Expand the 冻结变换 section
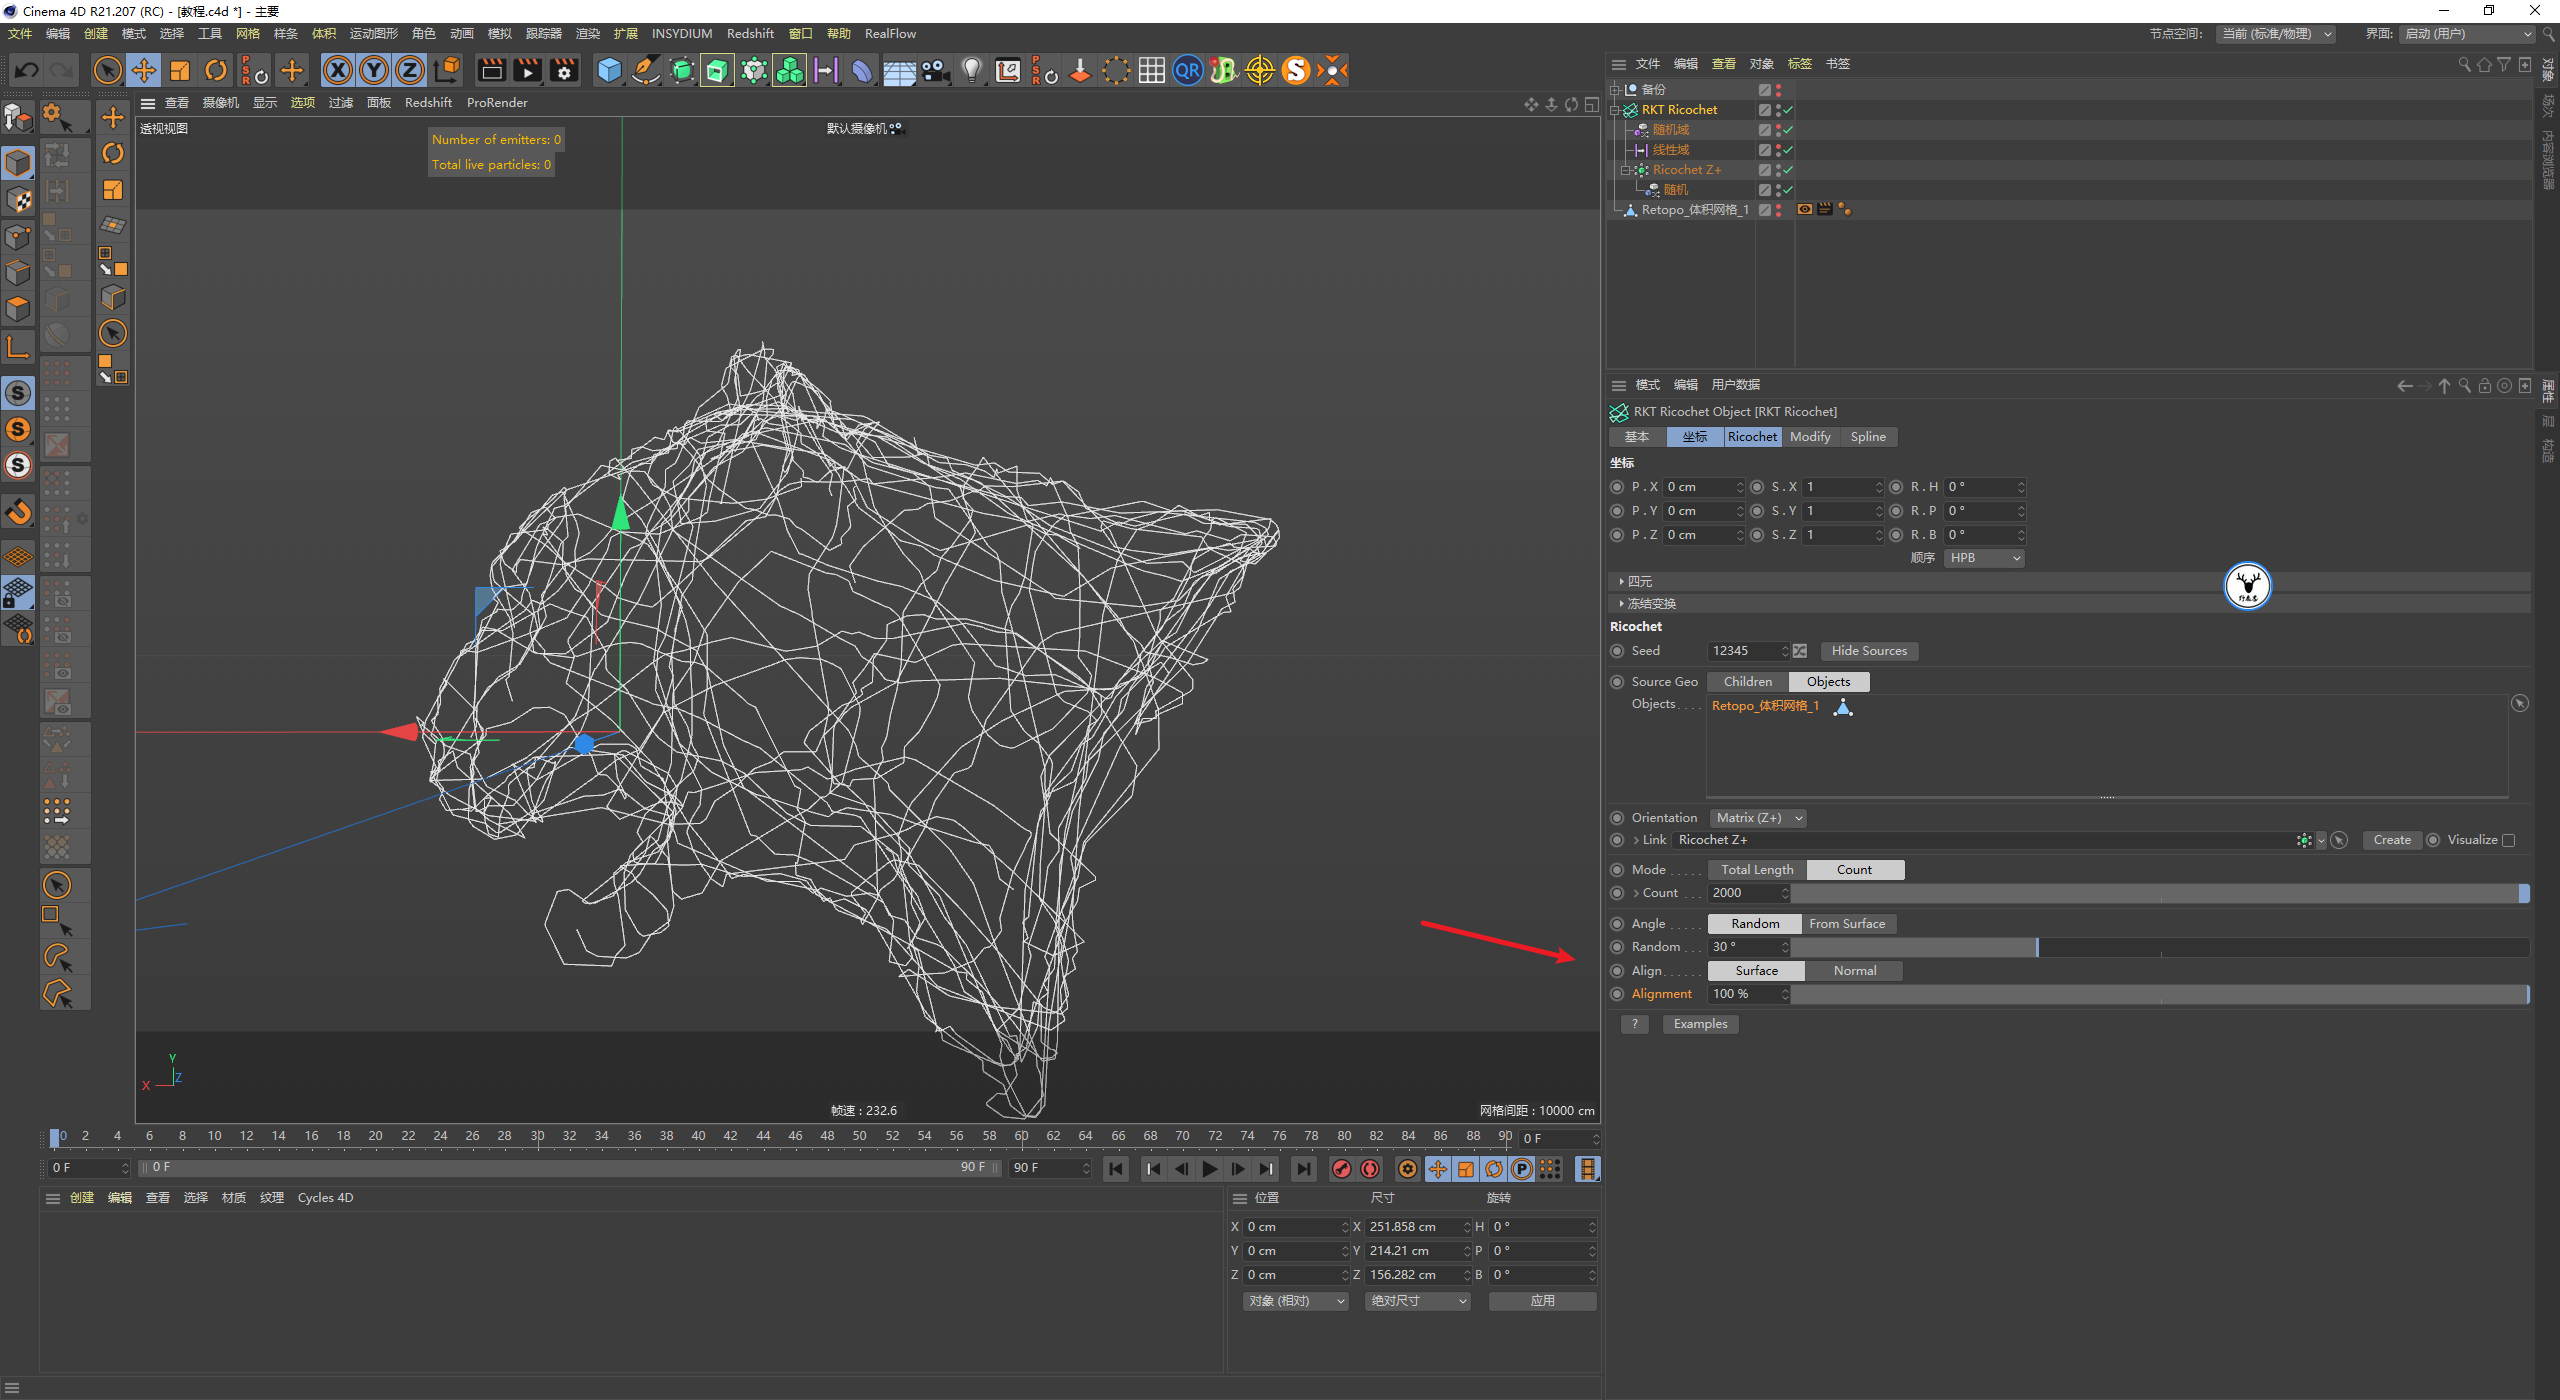 click(1650, 604)
